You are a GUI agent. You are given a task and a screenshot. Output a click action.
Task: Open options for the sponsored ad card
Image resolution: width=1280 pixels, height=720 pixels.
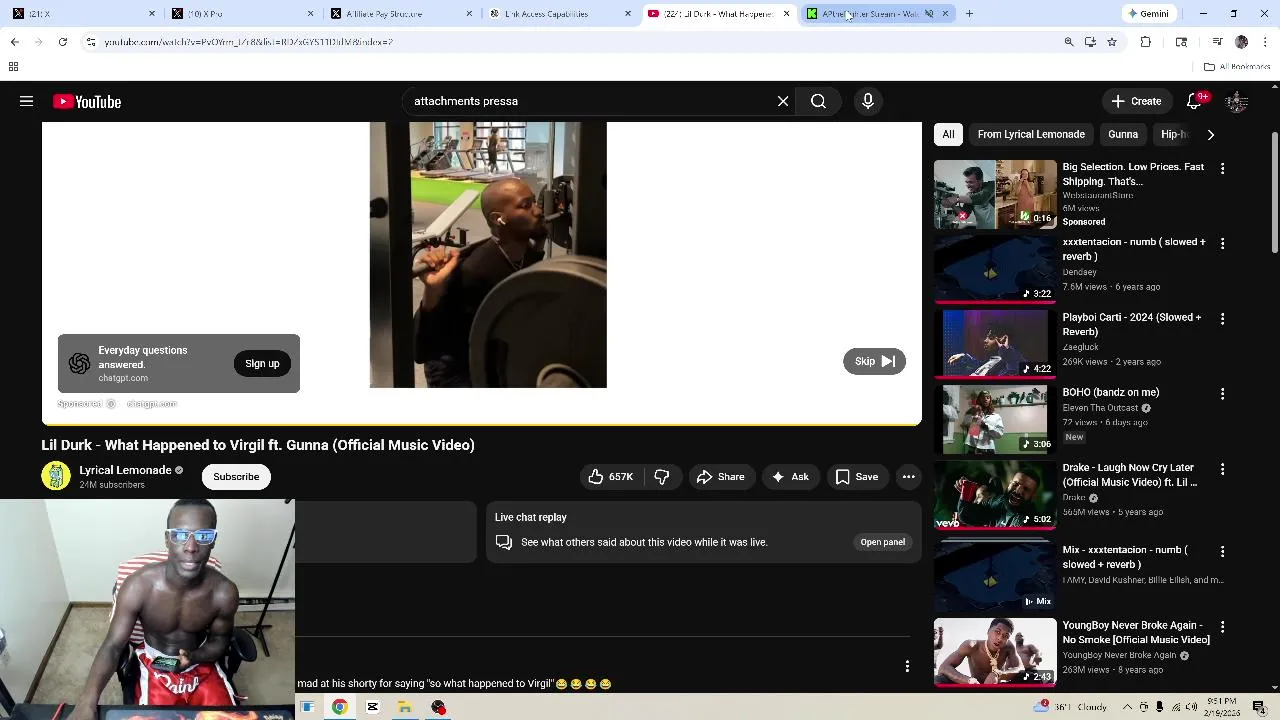(x=1222, y=168)
